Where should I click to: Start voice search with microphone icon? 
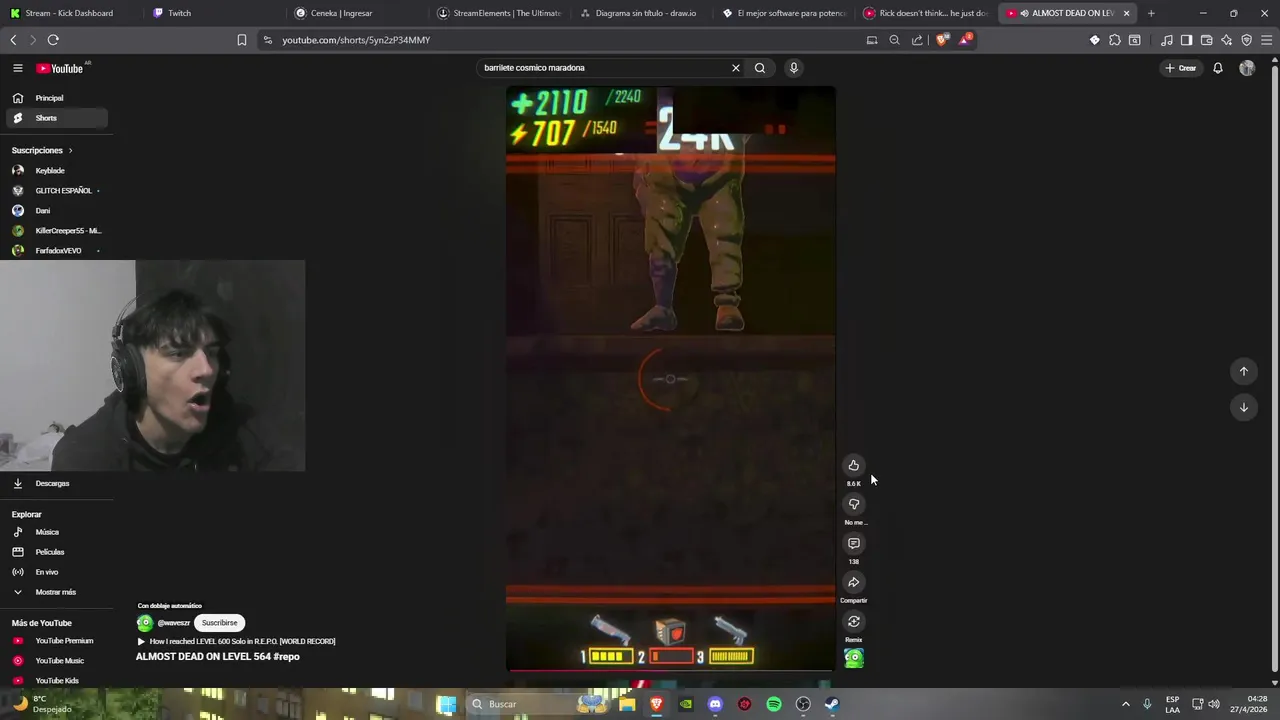pos(794,68)
